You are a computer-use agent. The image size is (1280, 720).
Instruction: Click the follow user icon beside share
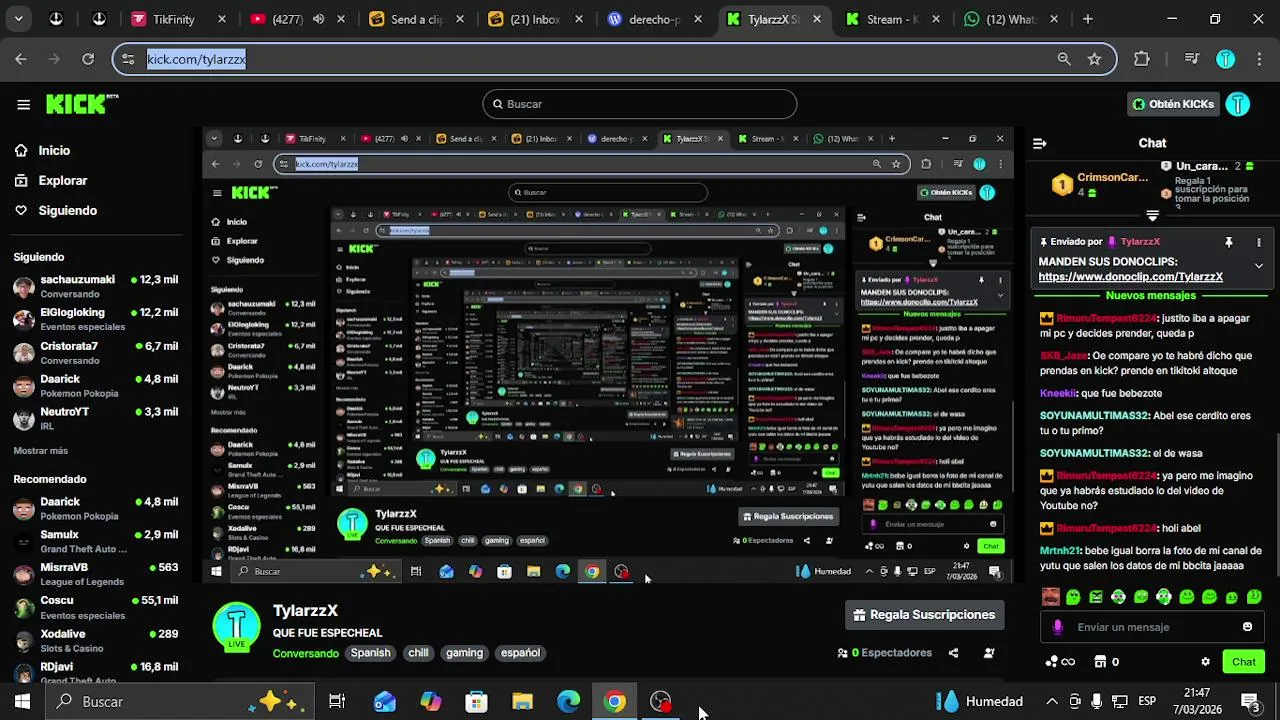pos(989,653)
